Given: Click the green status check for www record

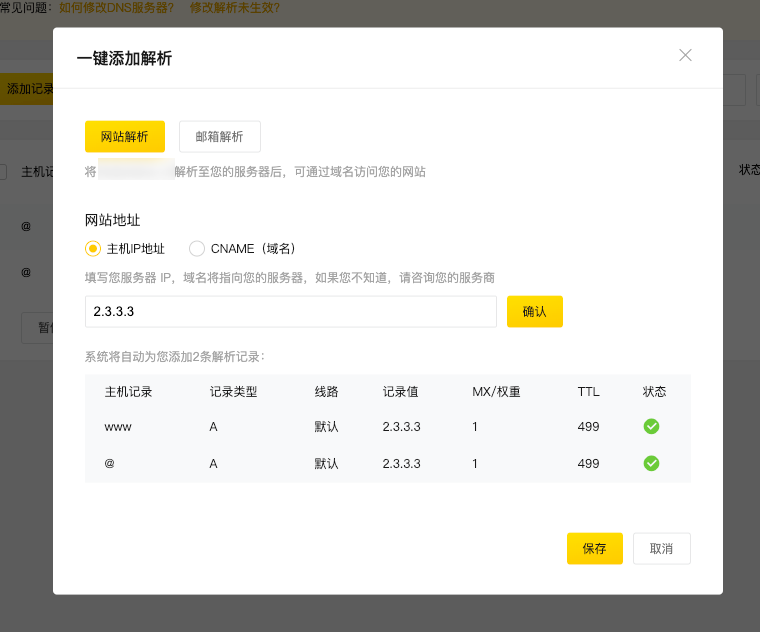Looking at the screenshot, I should [651, 427].
